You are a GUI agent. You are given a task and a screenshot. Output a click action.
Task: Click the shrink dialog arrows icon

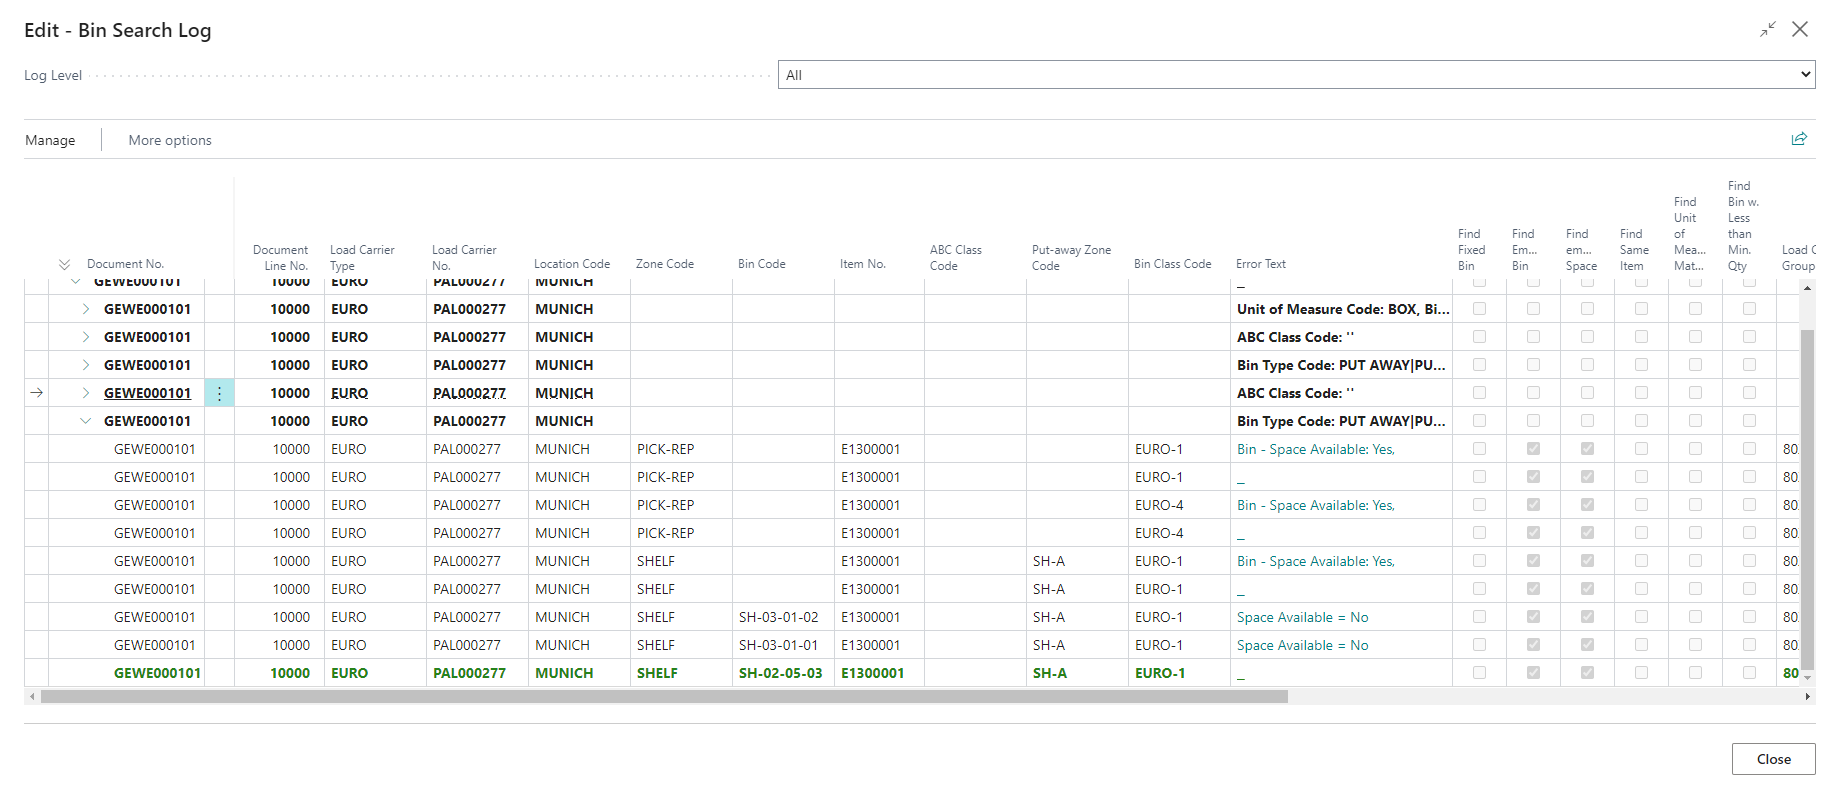pos(1768,30)
